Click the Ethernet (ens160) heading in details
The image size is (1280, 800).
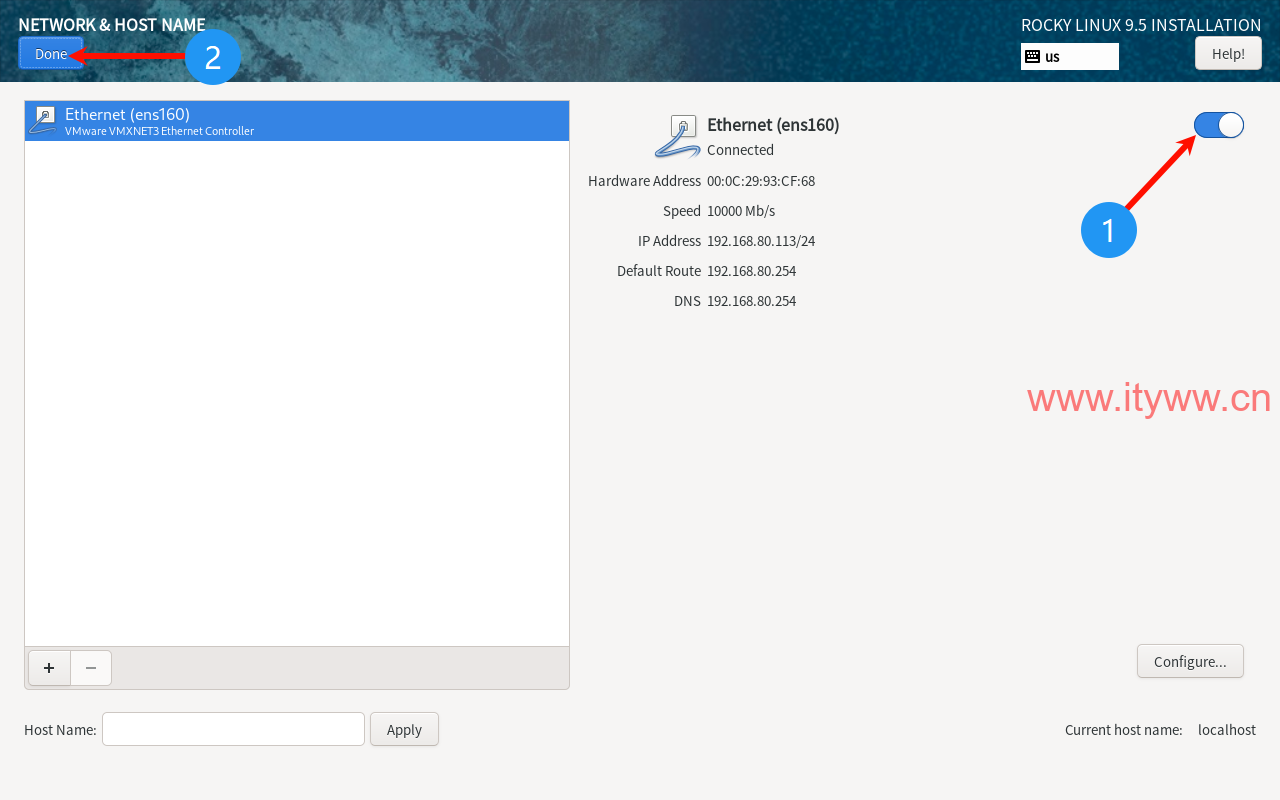click(x=773, y=125)
